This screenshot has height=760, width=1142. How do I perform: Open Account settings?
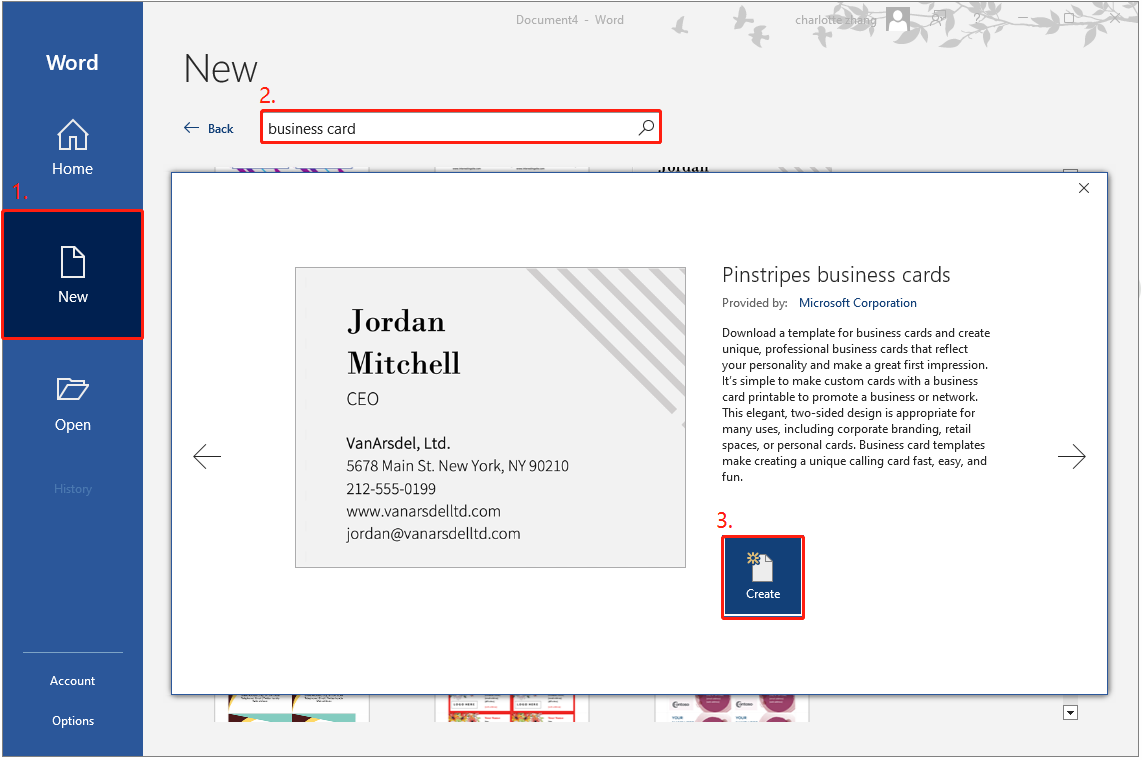click(72, 681)
